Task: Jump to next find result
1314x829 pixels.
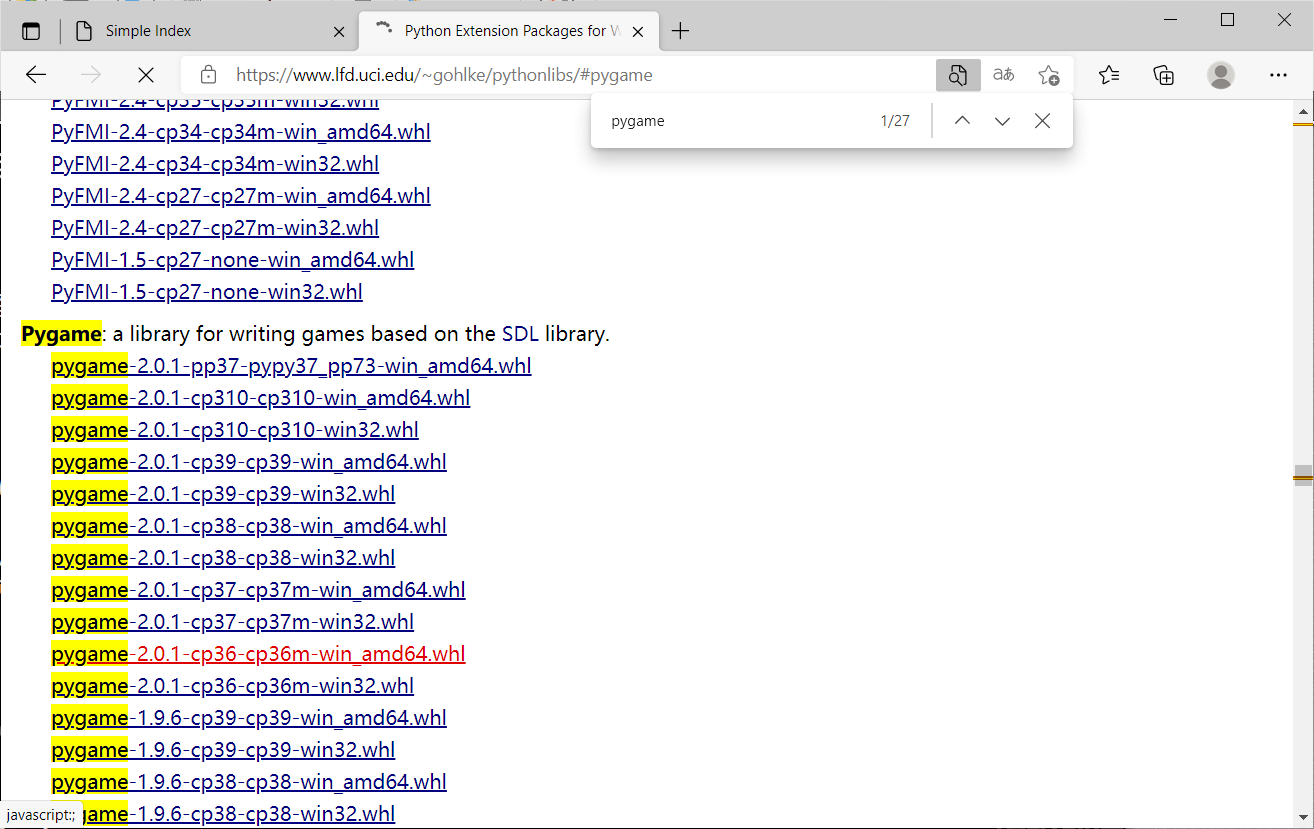Action: tap(1002, 121)
